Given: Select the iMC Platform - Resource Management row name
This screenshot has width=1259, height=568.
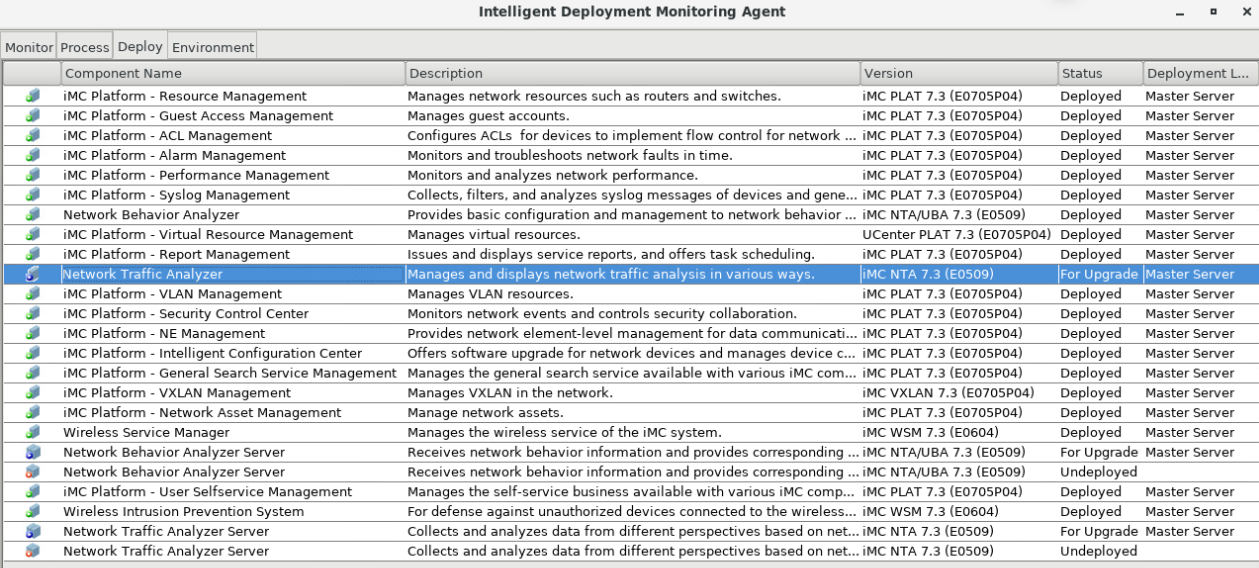Looking at the screenshot, I should tap(184, 96).
